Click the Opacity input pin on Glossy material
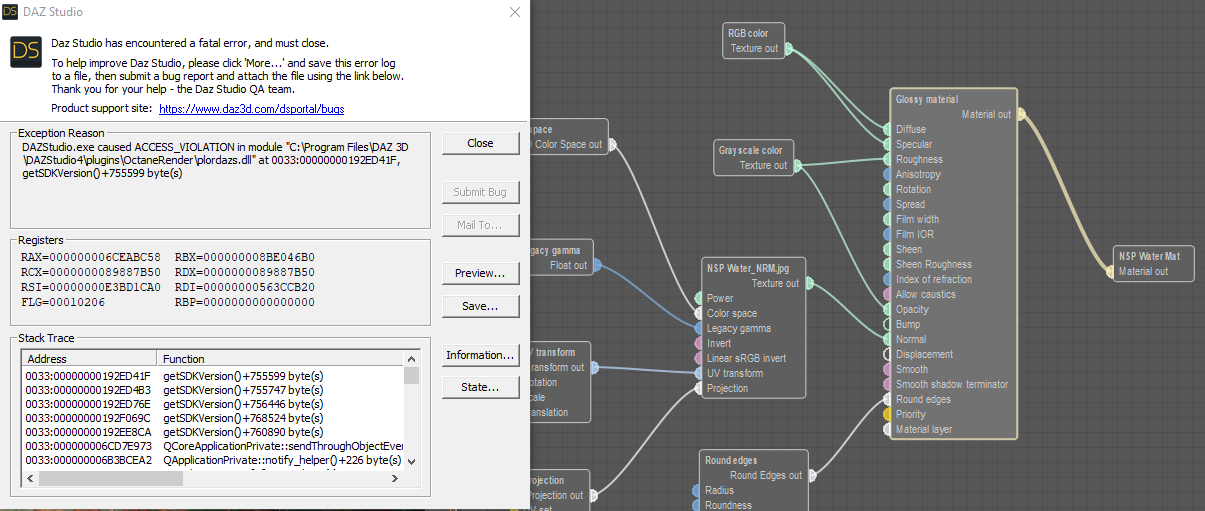1205x511 pixels. pyautogui.click(x=887, y=309)
